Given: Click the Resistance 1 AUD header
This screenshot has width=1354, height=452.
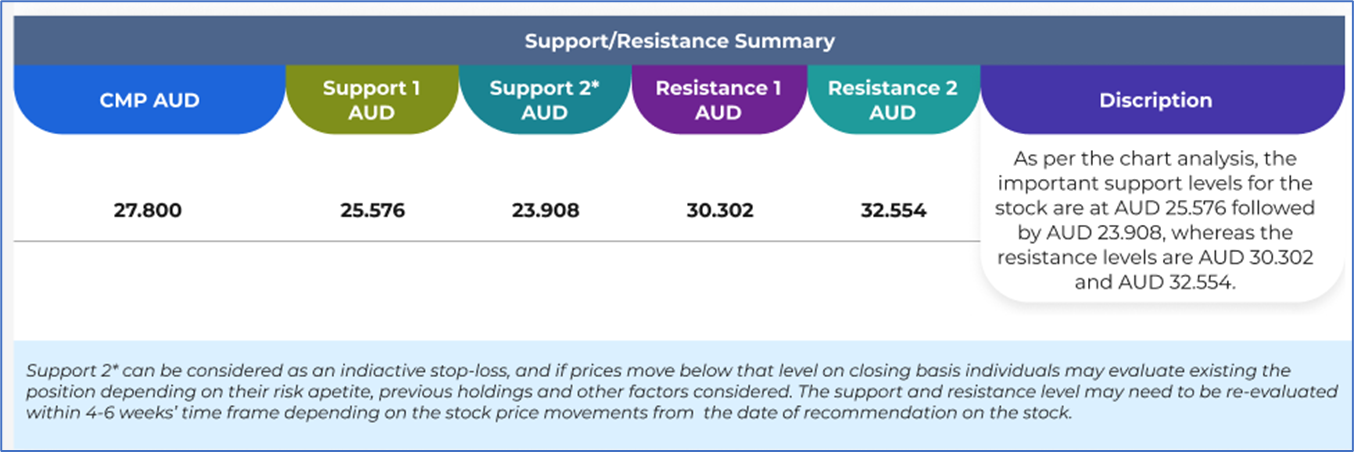Looking at the screenshot, I should click(x=718, y=100).
